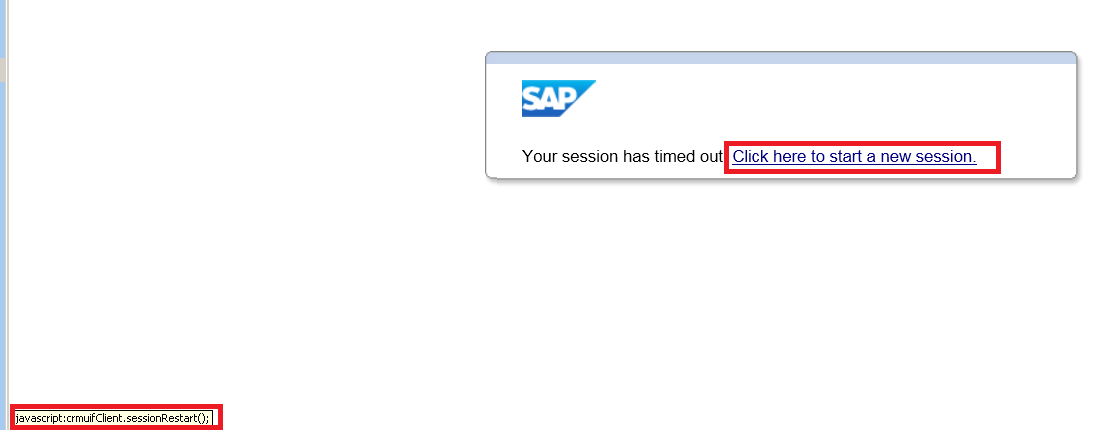Click the SAP logo in dialog

click(x=558, y=98)
